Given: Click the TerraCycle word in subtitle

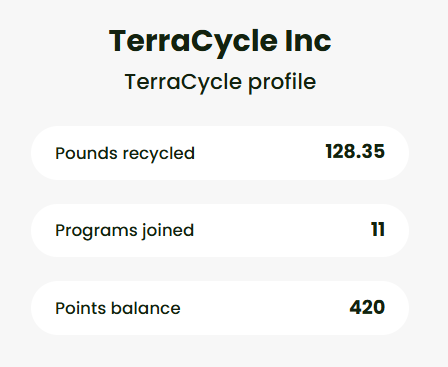Looking at the screenshot, I should (x=183, y=82).
